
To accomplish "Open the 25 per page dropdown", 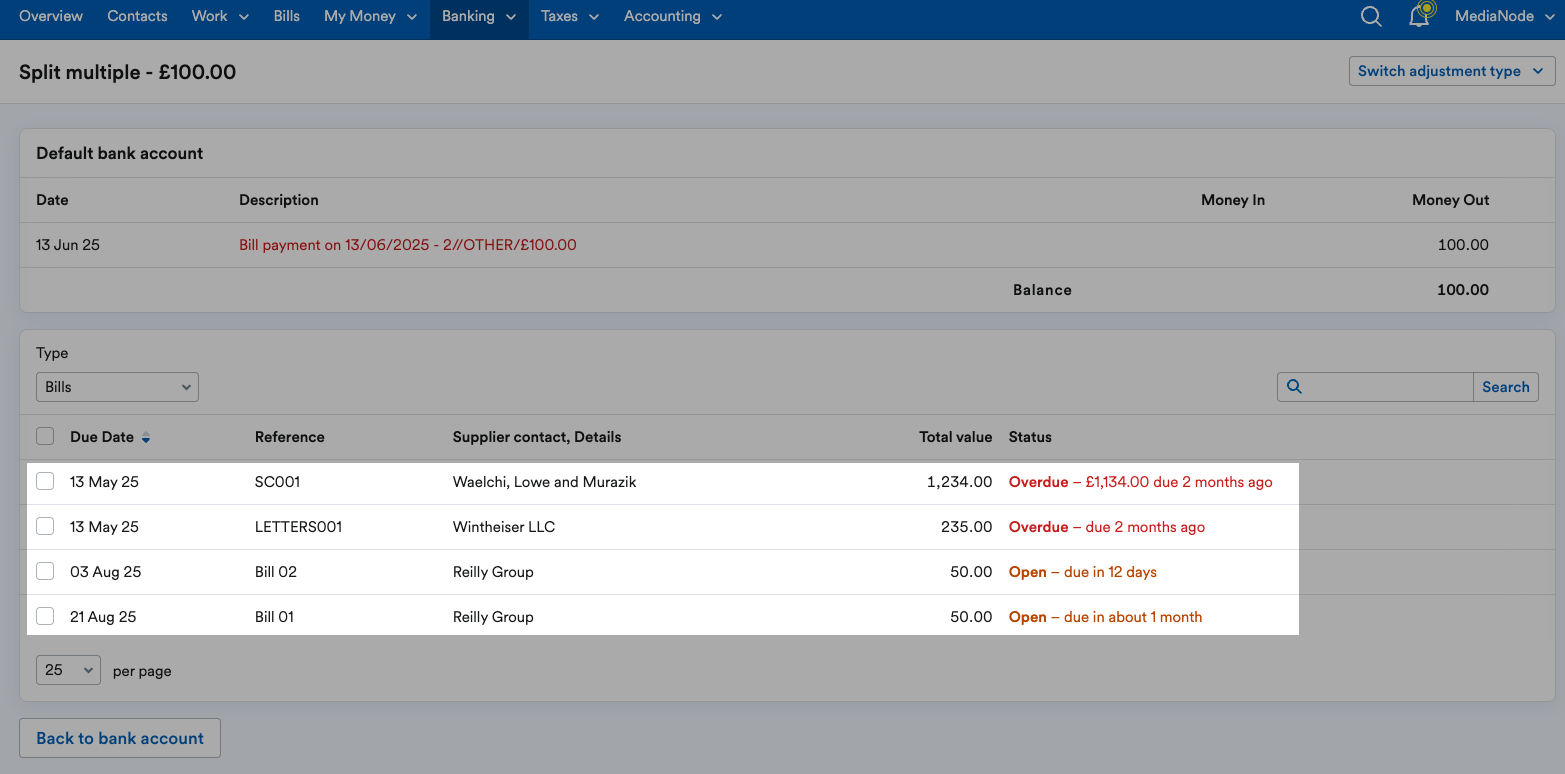I will [68, 670].
